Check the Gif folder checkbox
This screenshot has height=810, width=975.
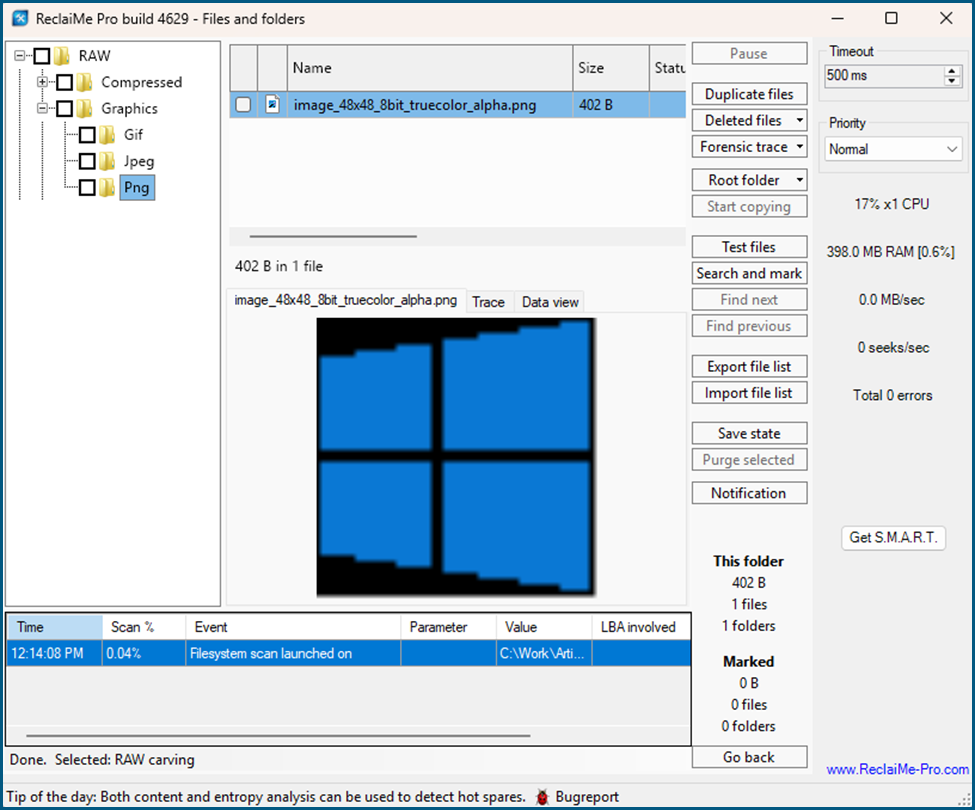tap(88, 135)
